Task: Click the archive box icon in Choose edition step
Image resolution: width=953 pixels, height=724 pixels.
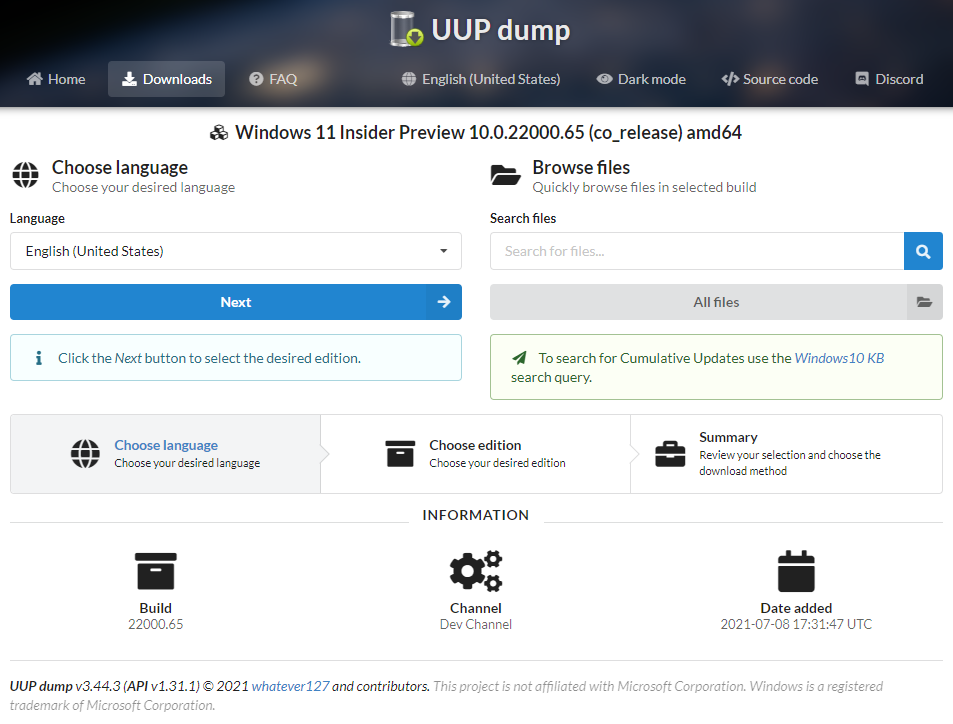Action: tap(400, 454)
